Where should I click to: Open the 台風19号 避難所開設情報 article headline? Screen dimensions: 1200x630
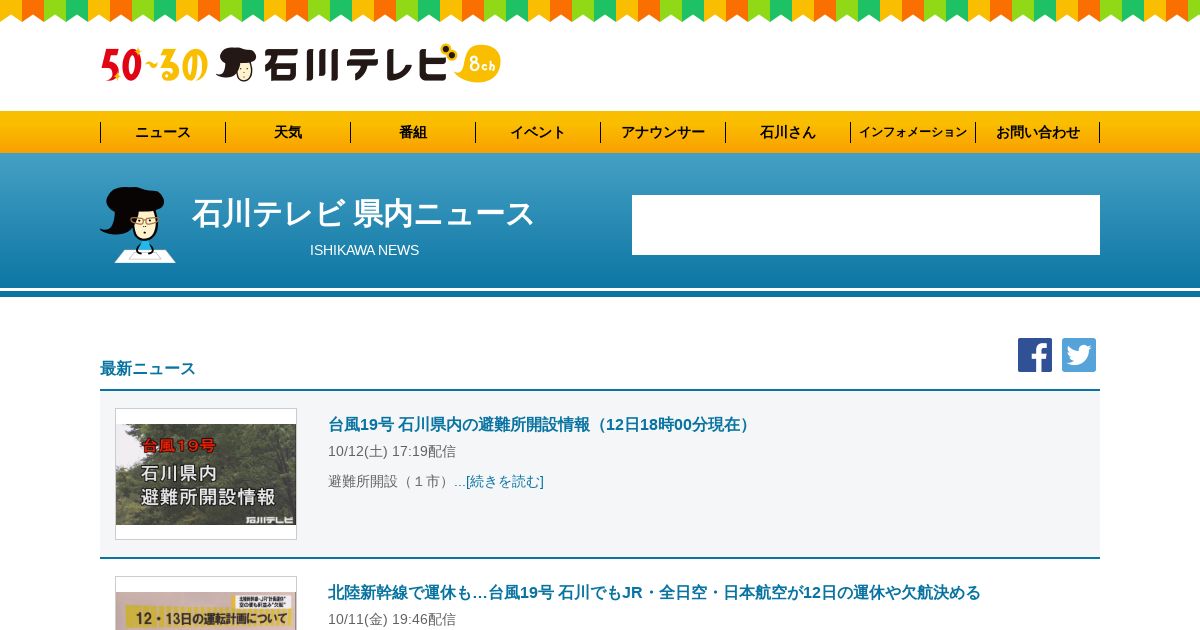[541, 424]
